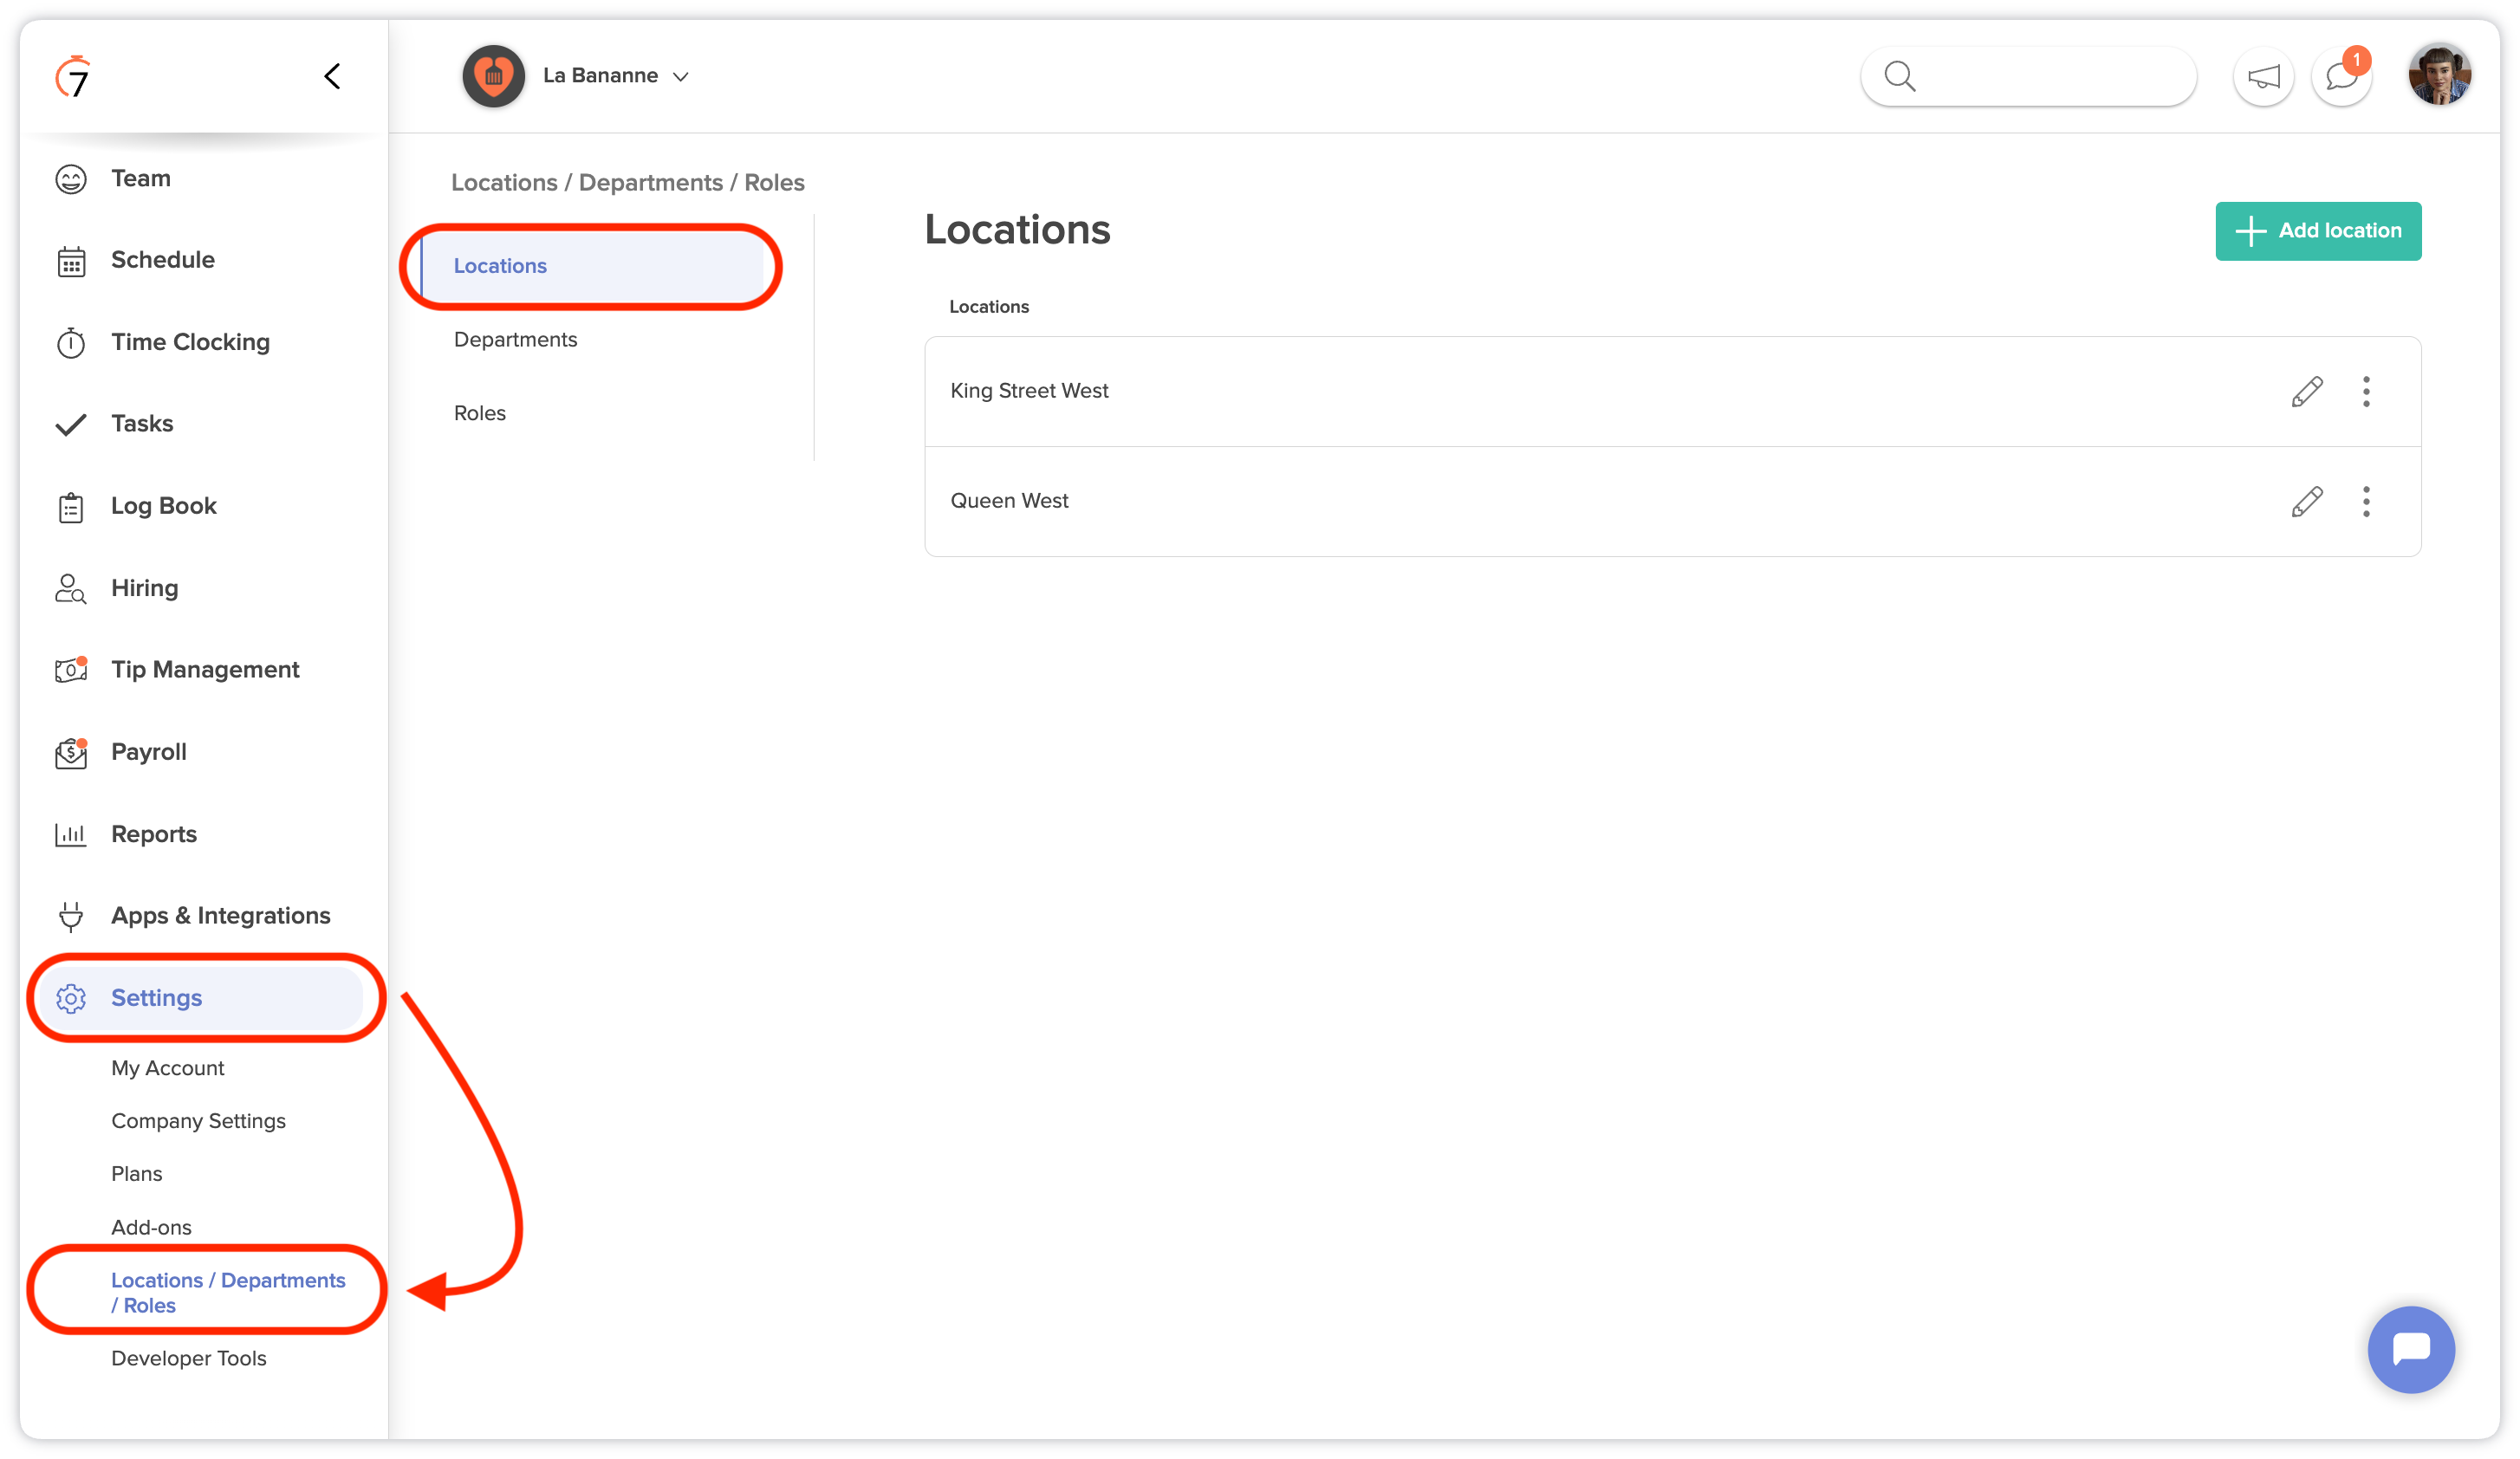Click the search magnifier icon
This screenshot has height=1459, width=2520.
[x=1899, y=76]
